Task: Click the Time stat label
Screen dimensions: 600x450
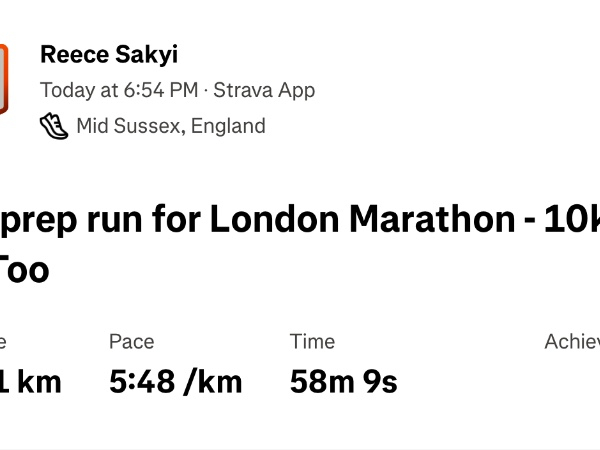Action: 312,341
